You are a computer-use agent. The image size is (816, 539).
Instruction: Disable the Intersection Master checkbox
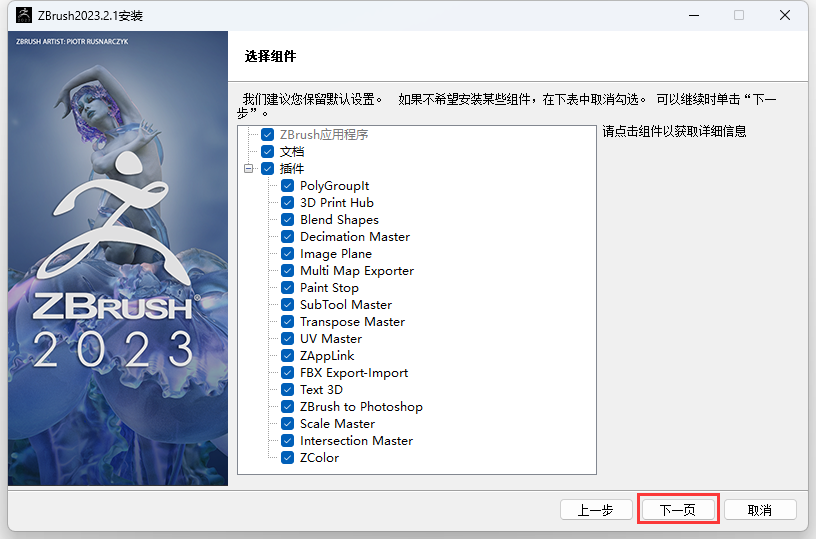[x=287, y=441]
